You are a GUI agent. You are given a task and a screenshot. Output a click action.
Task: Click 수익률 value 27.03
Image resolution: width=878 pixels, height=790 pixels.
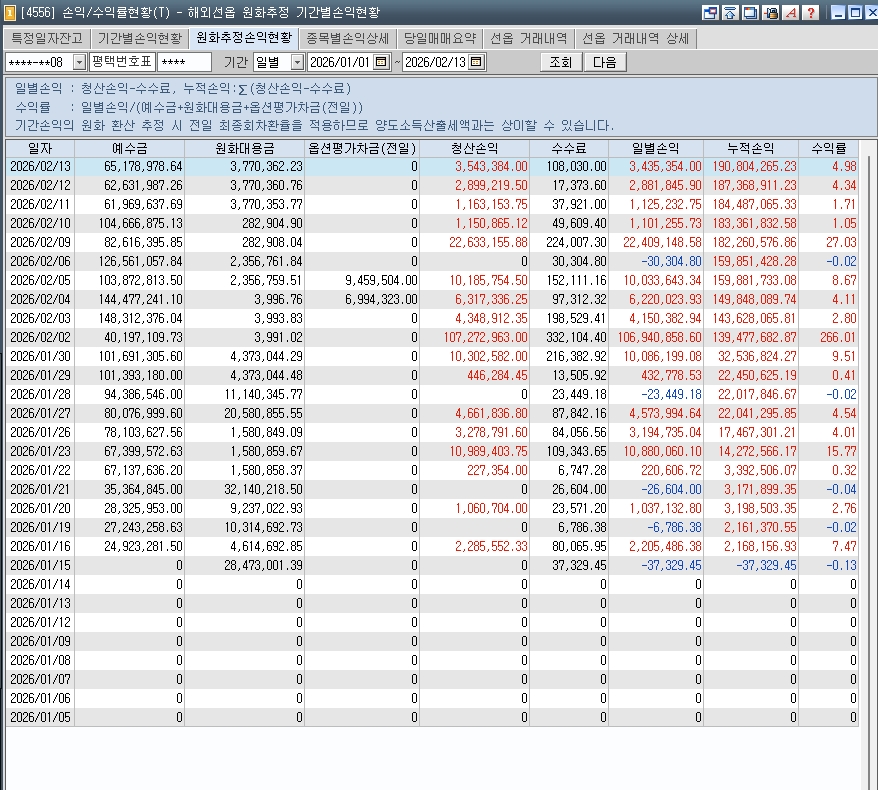tap(841, 242)
